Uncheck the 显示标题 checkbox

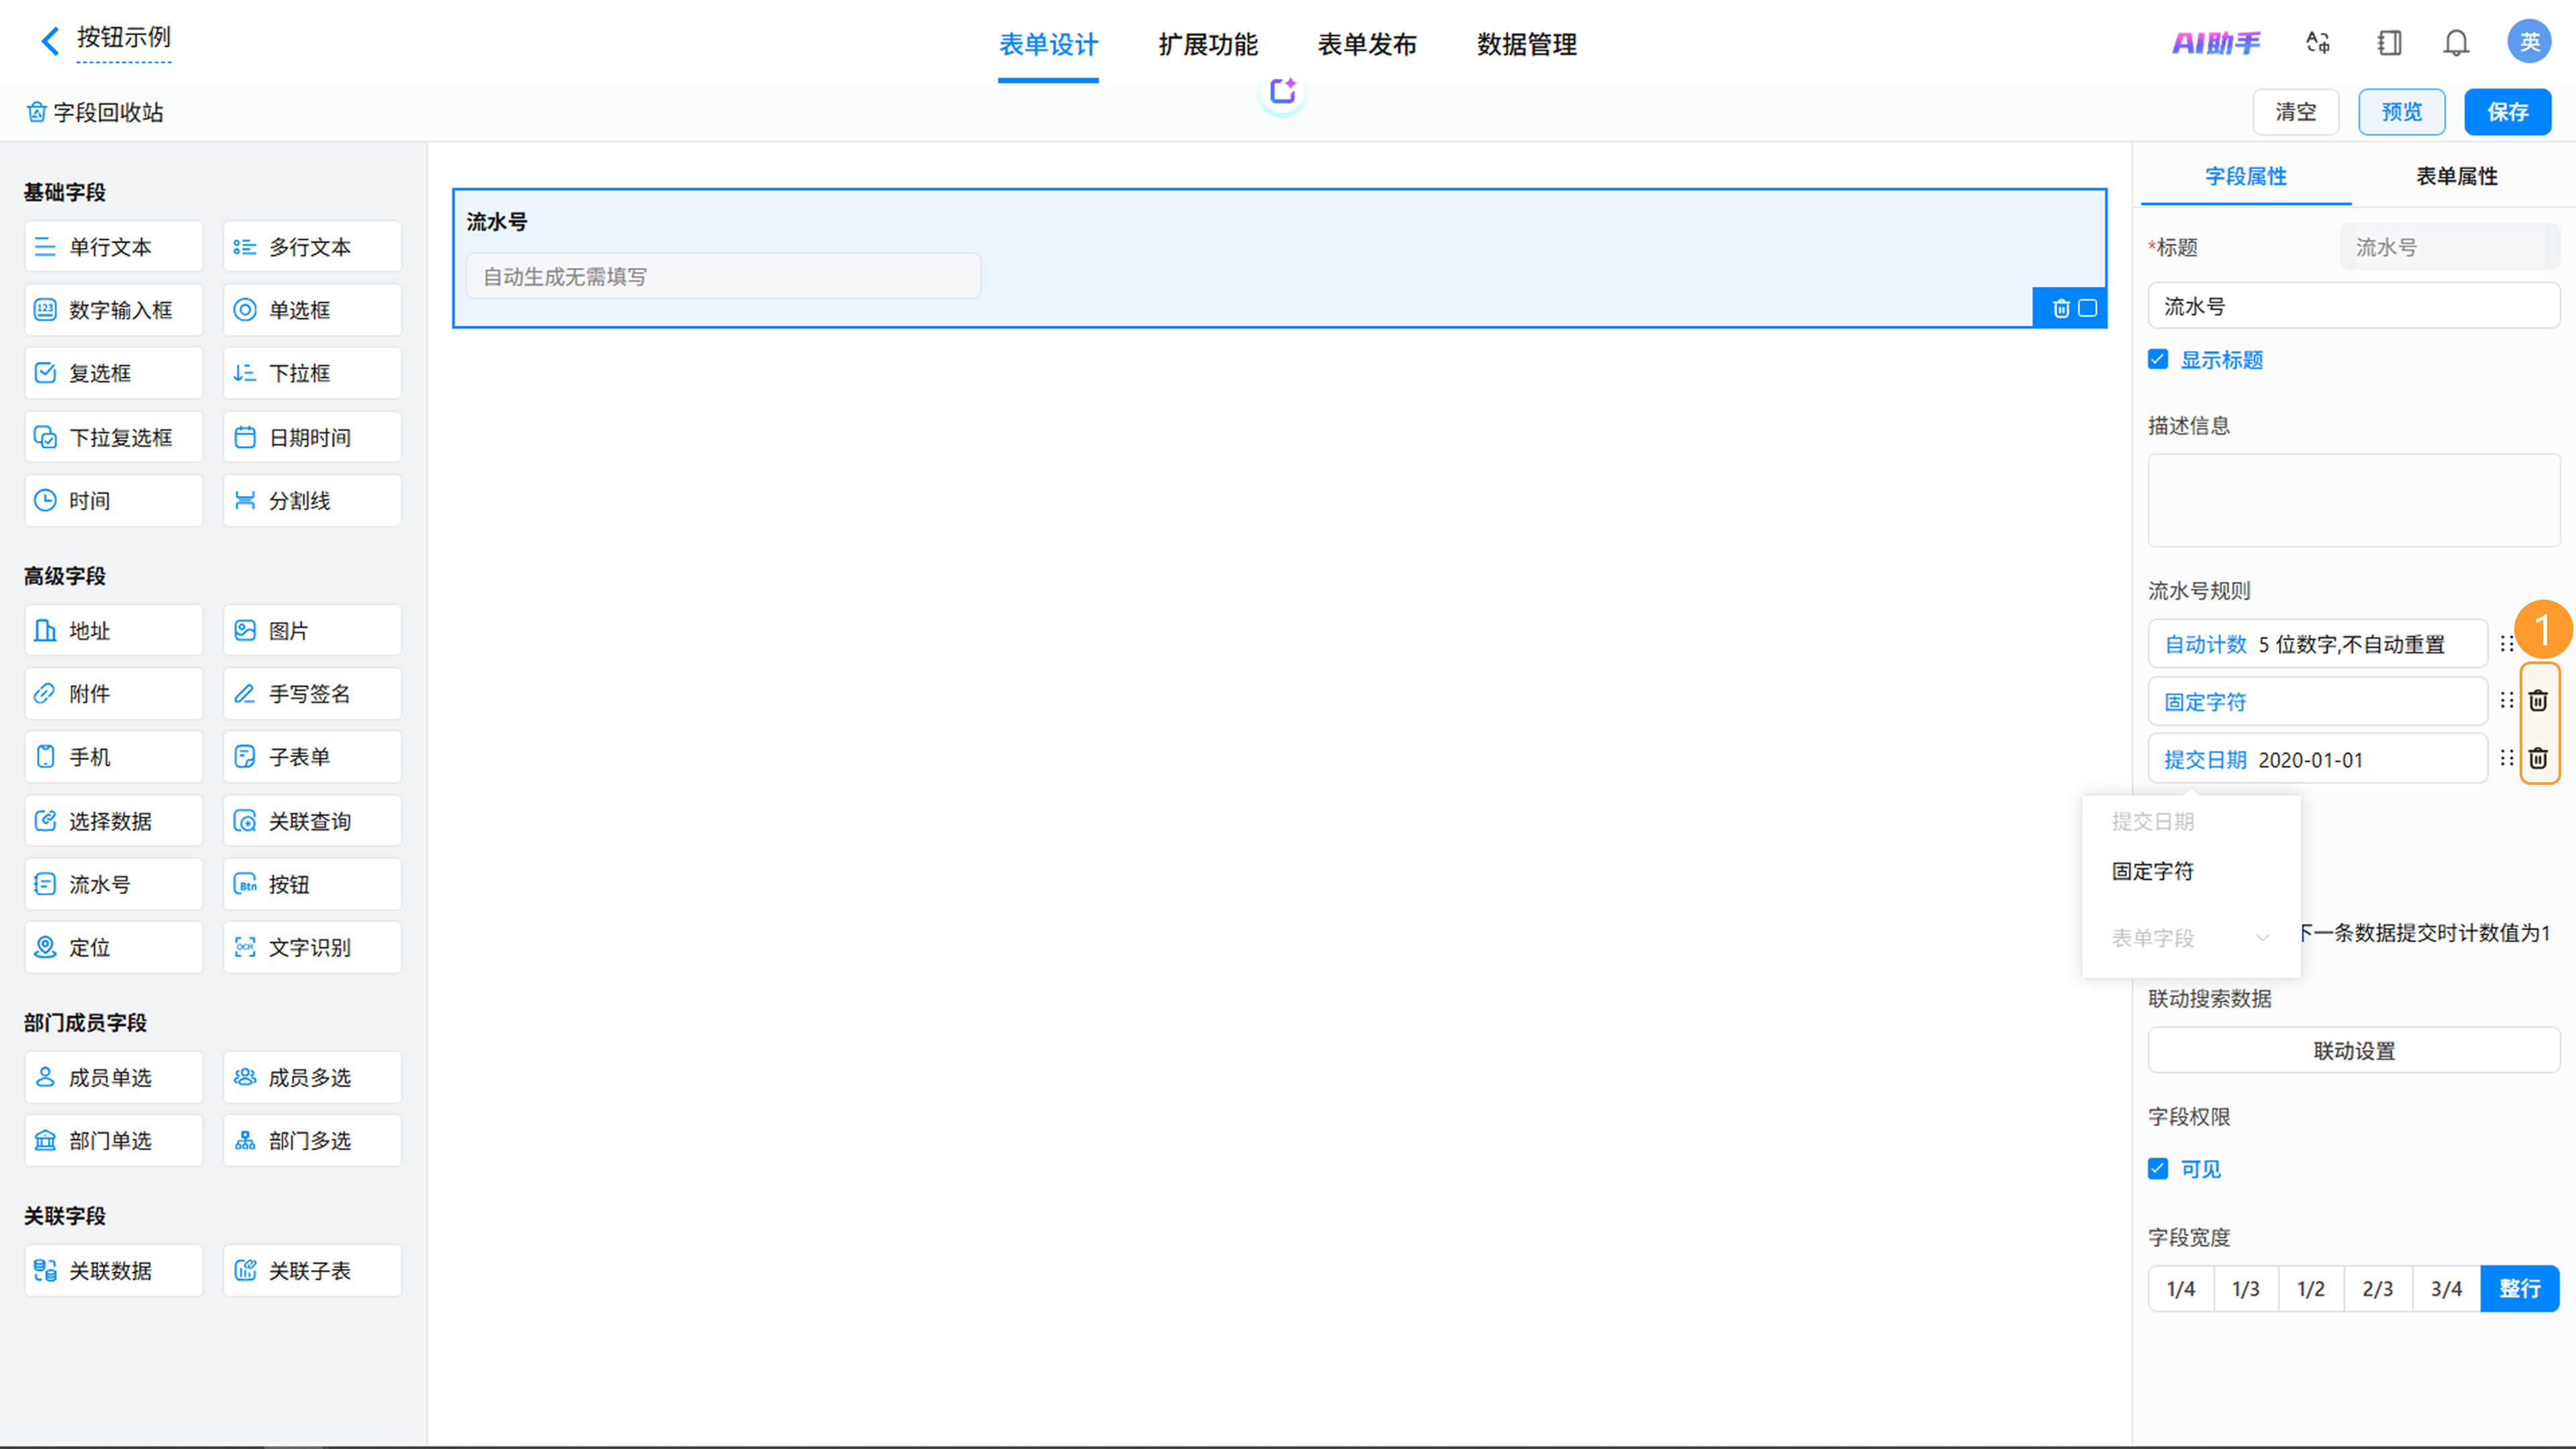pyautogui.click(x=2158, y=359)
